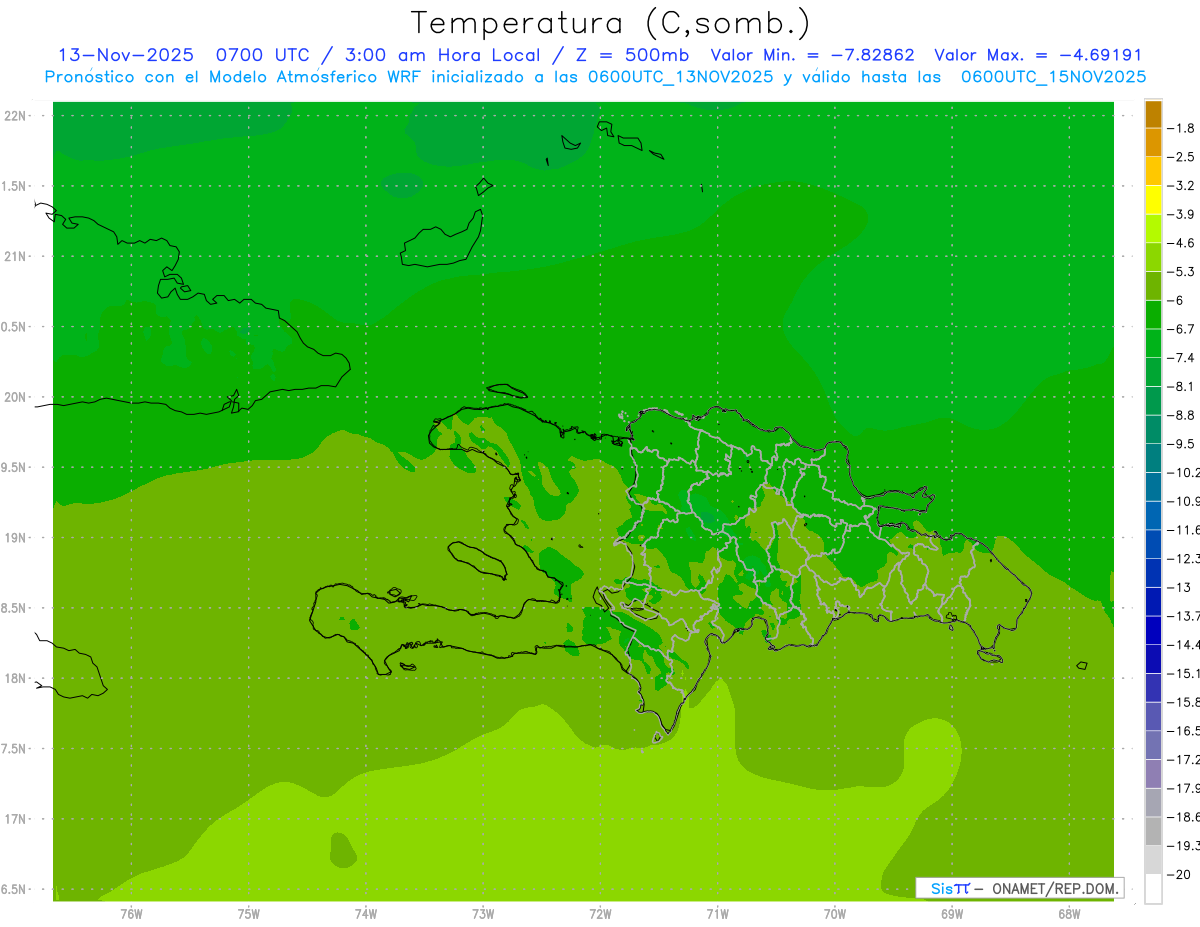Screen dimensions: 1200x927
Task: Click the latitude label "21N"
Action: coord(15,257)
